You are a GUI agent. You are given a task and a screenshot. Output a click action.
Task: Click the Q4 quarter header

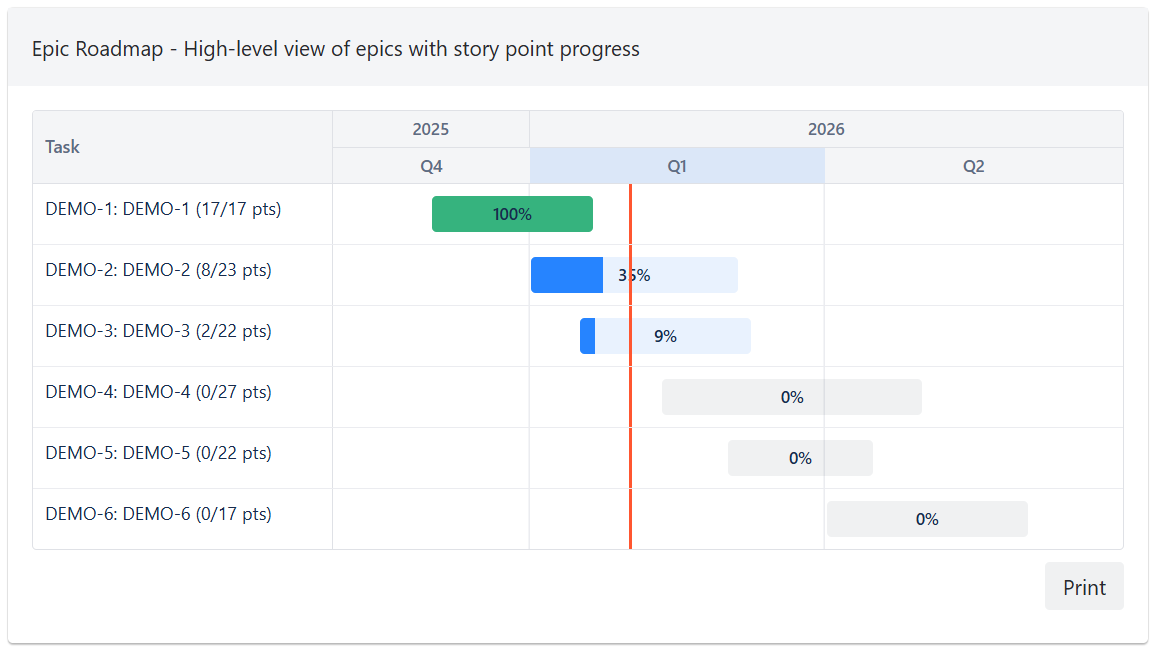point(431,166)
